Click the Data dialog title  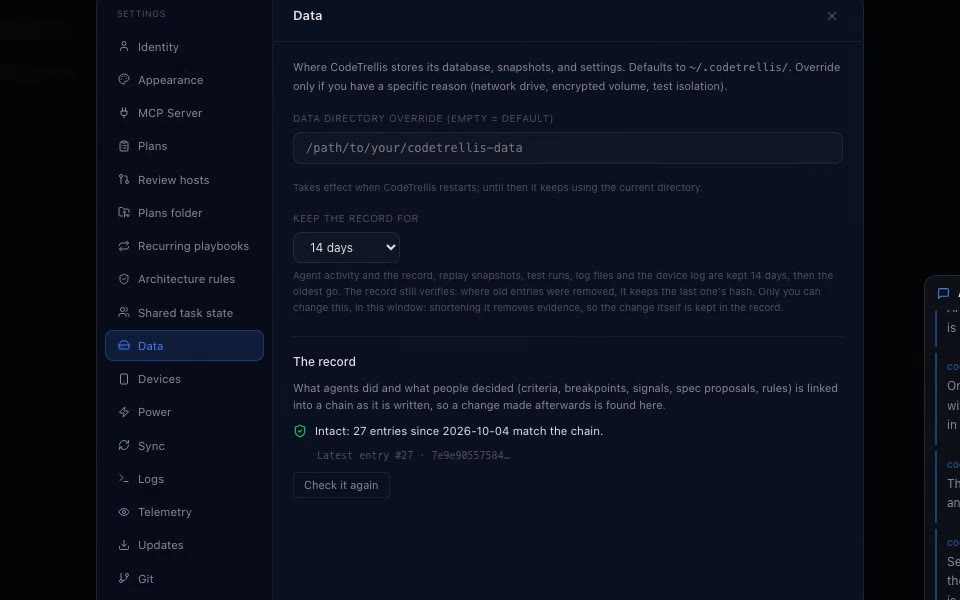click(307, 15)
